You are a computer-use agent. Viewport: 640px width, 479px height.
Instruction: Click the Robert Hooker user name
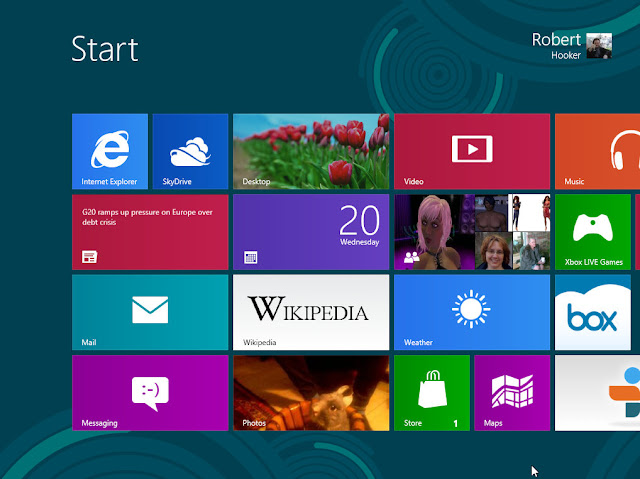[x=556, y=46]
